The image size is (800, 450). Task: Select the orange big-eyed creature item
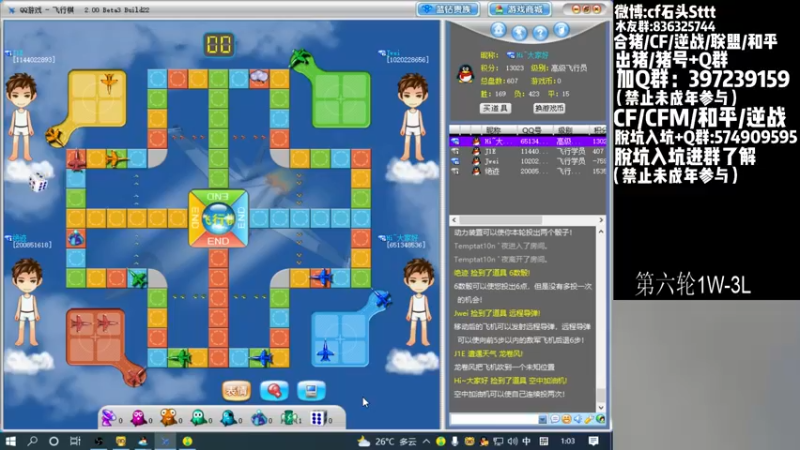[168, 418]
